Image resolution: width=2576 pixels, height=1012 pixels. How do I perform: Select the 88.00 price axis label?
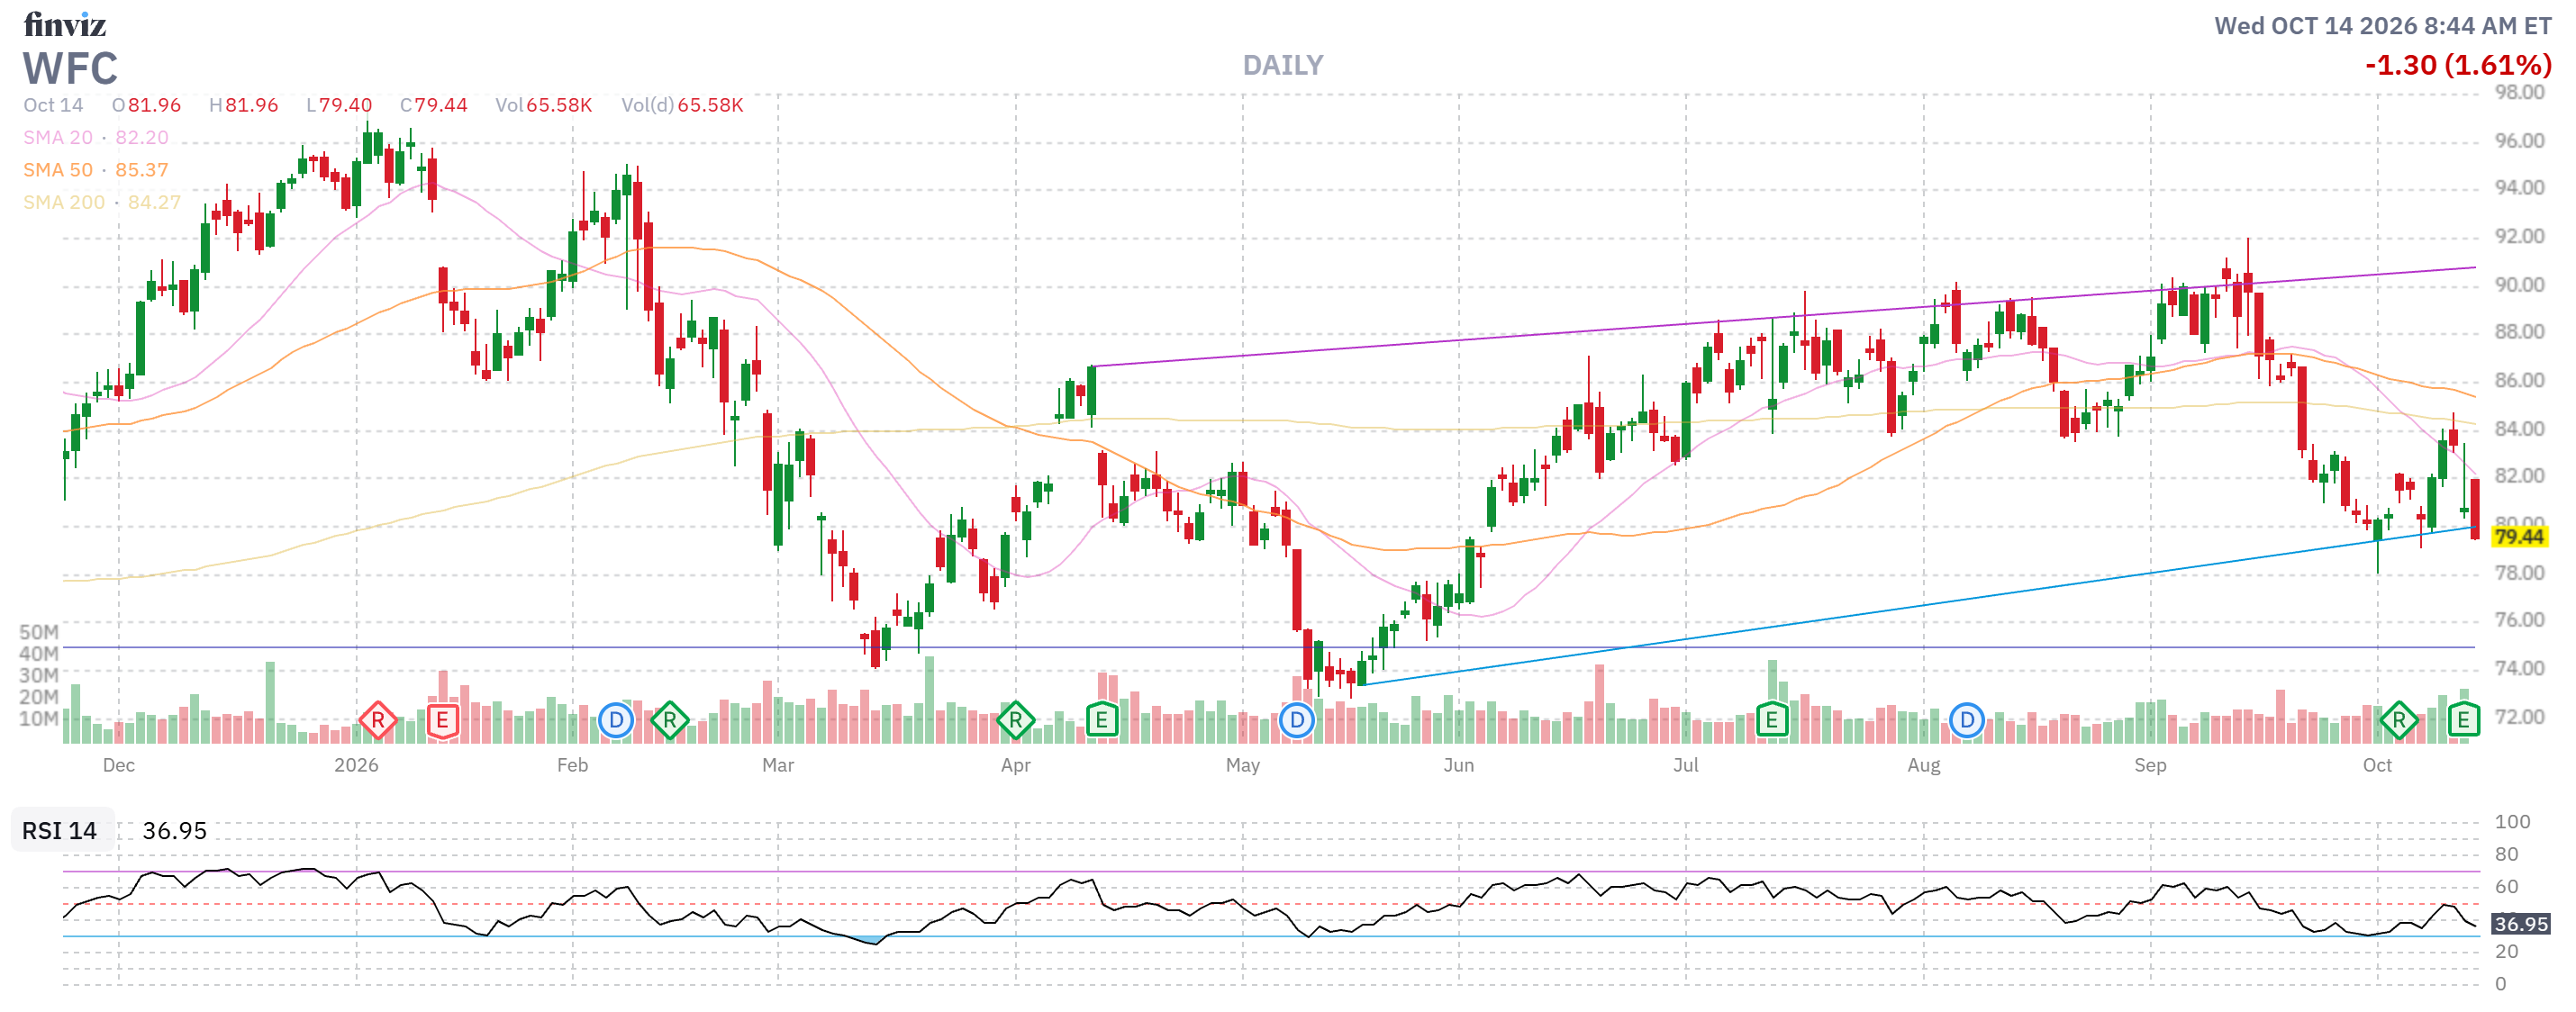pos(2520,332)
